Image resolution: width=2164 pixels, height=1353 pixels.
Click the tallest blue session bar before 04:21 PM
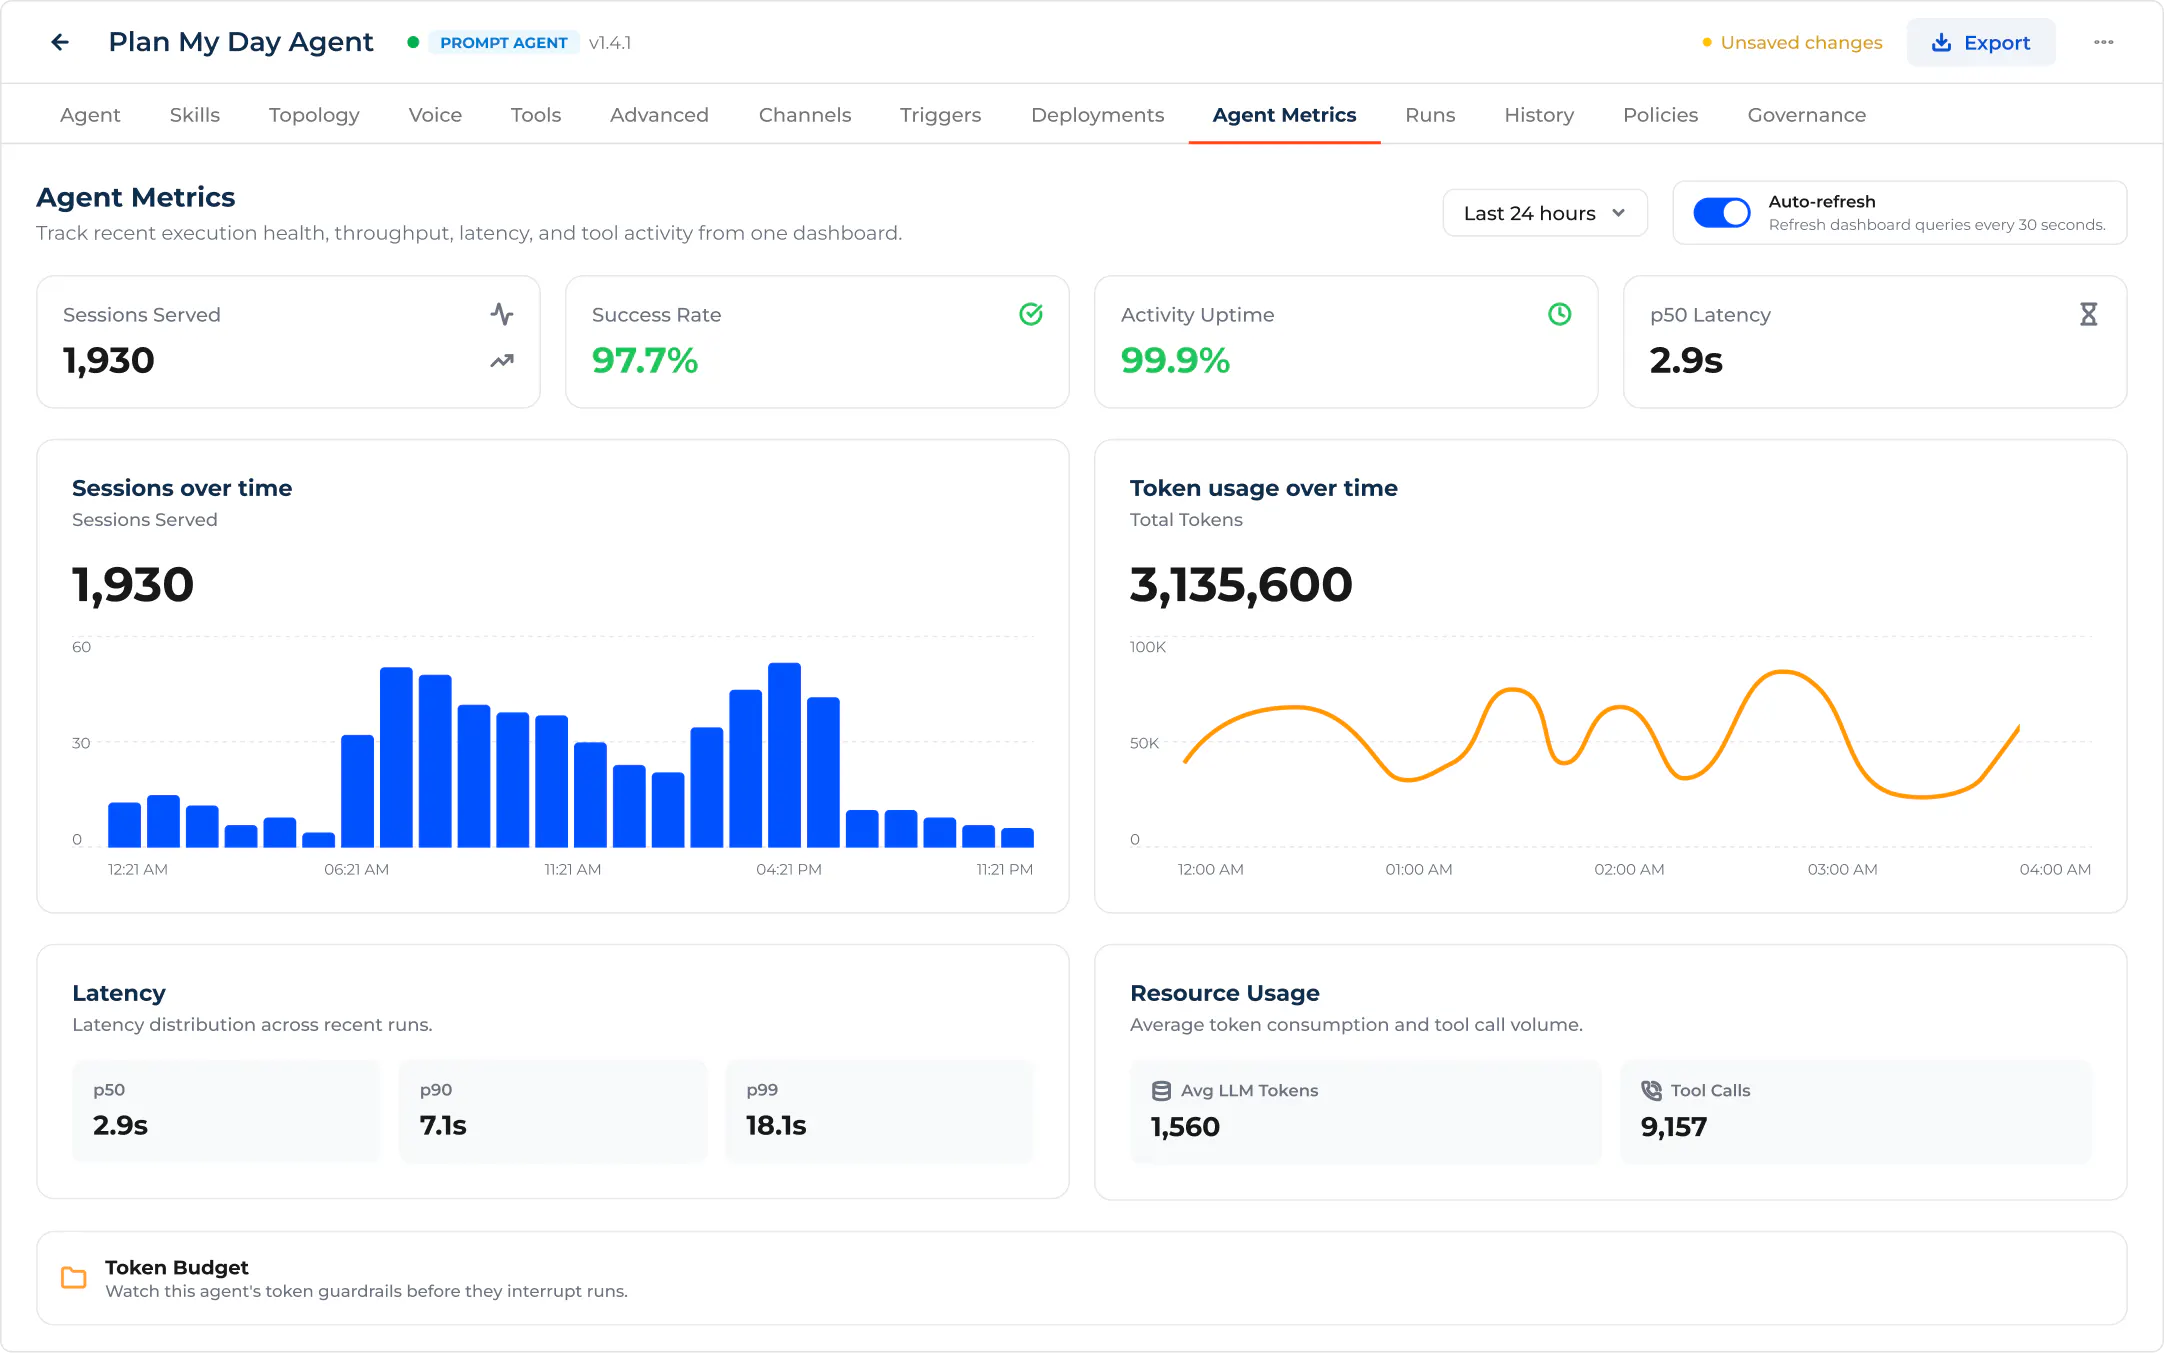pyautogui.click(x=784, y=755)
